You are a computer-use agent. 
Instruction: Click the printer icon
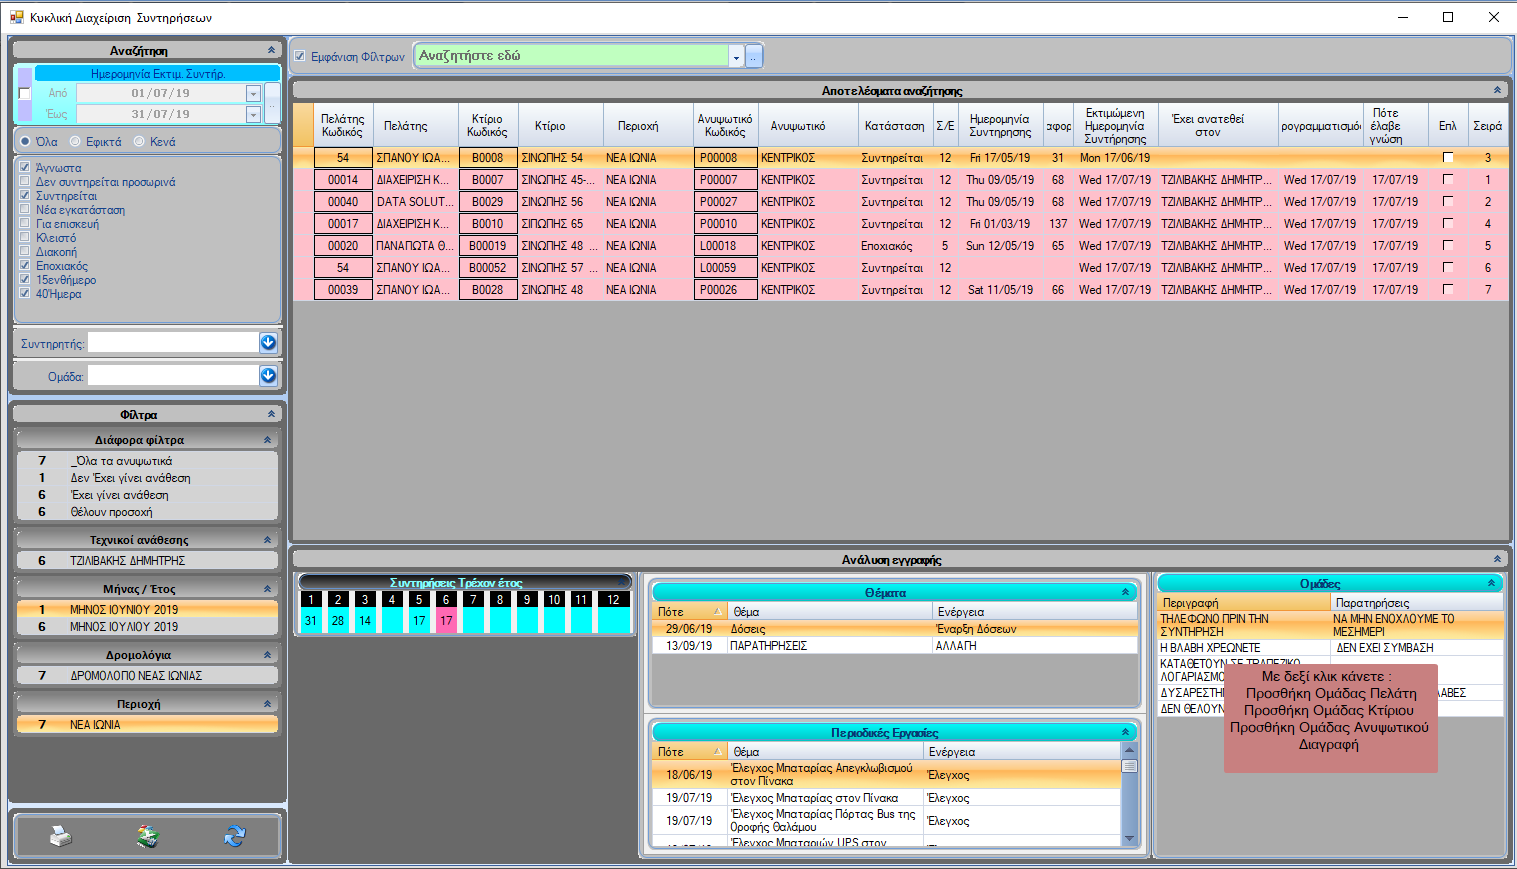[61, 836]
